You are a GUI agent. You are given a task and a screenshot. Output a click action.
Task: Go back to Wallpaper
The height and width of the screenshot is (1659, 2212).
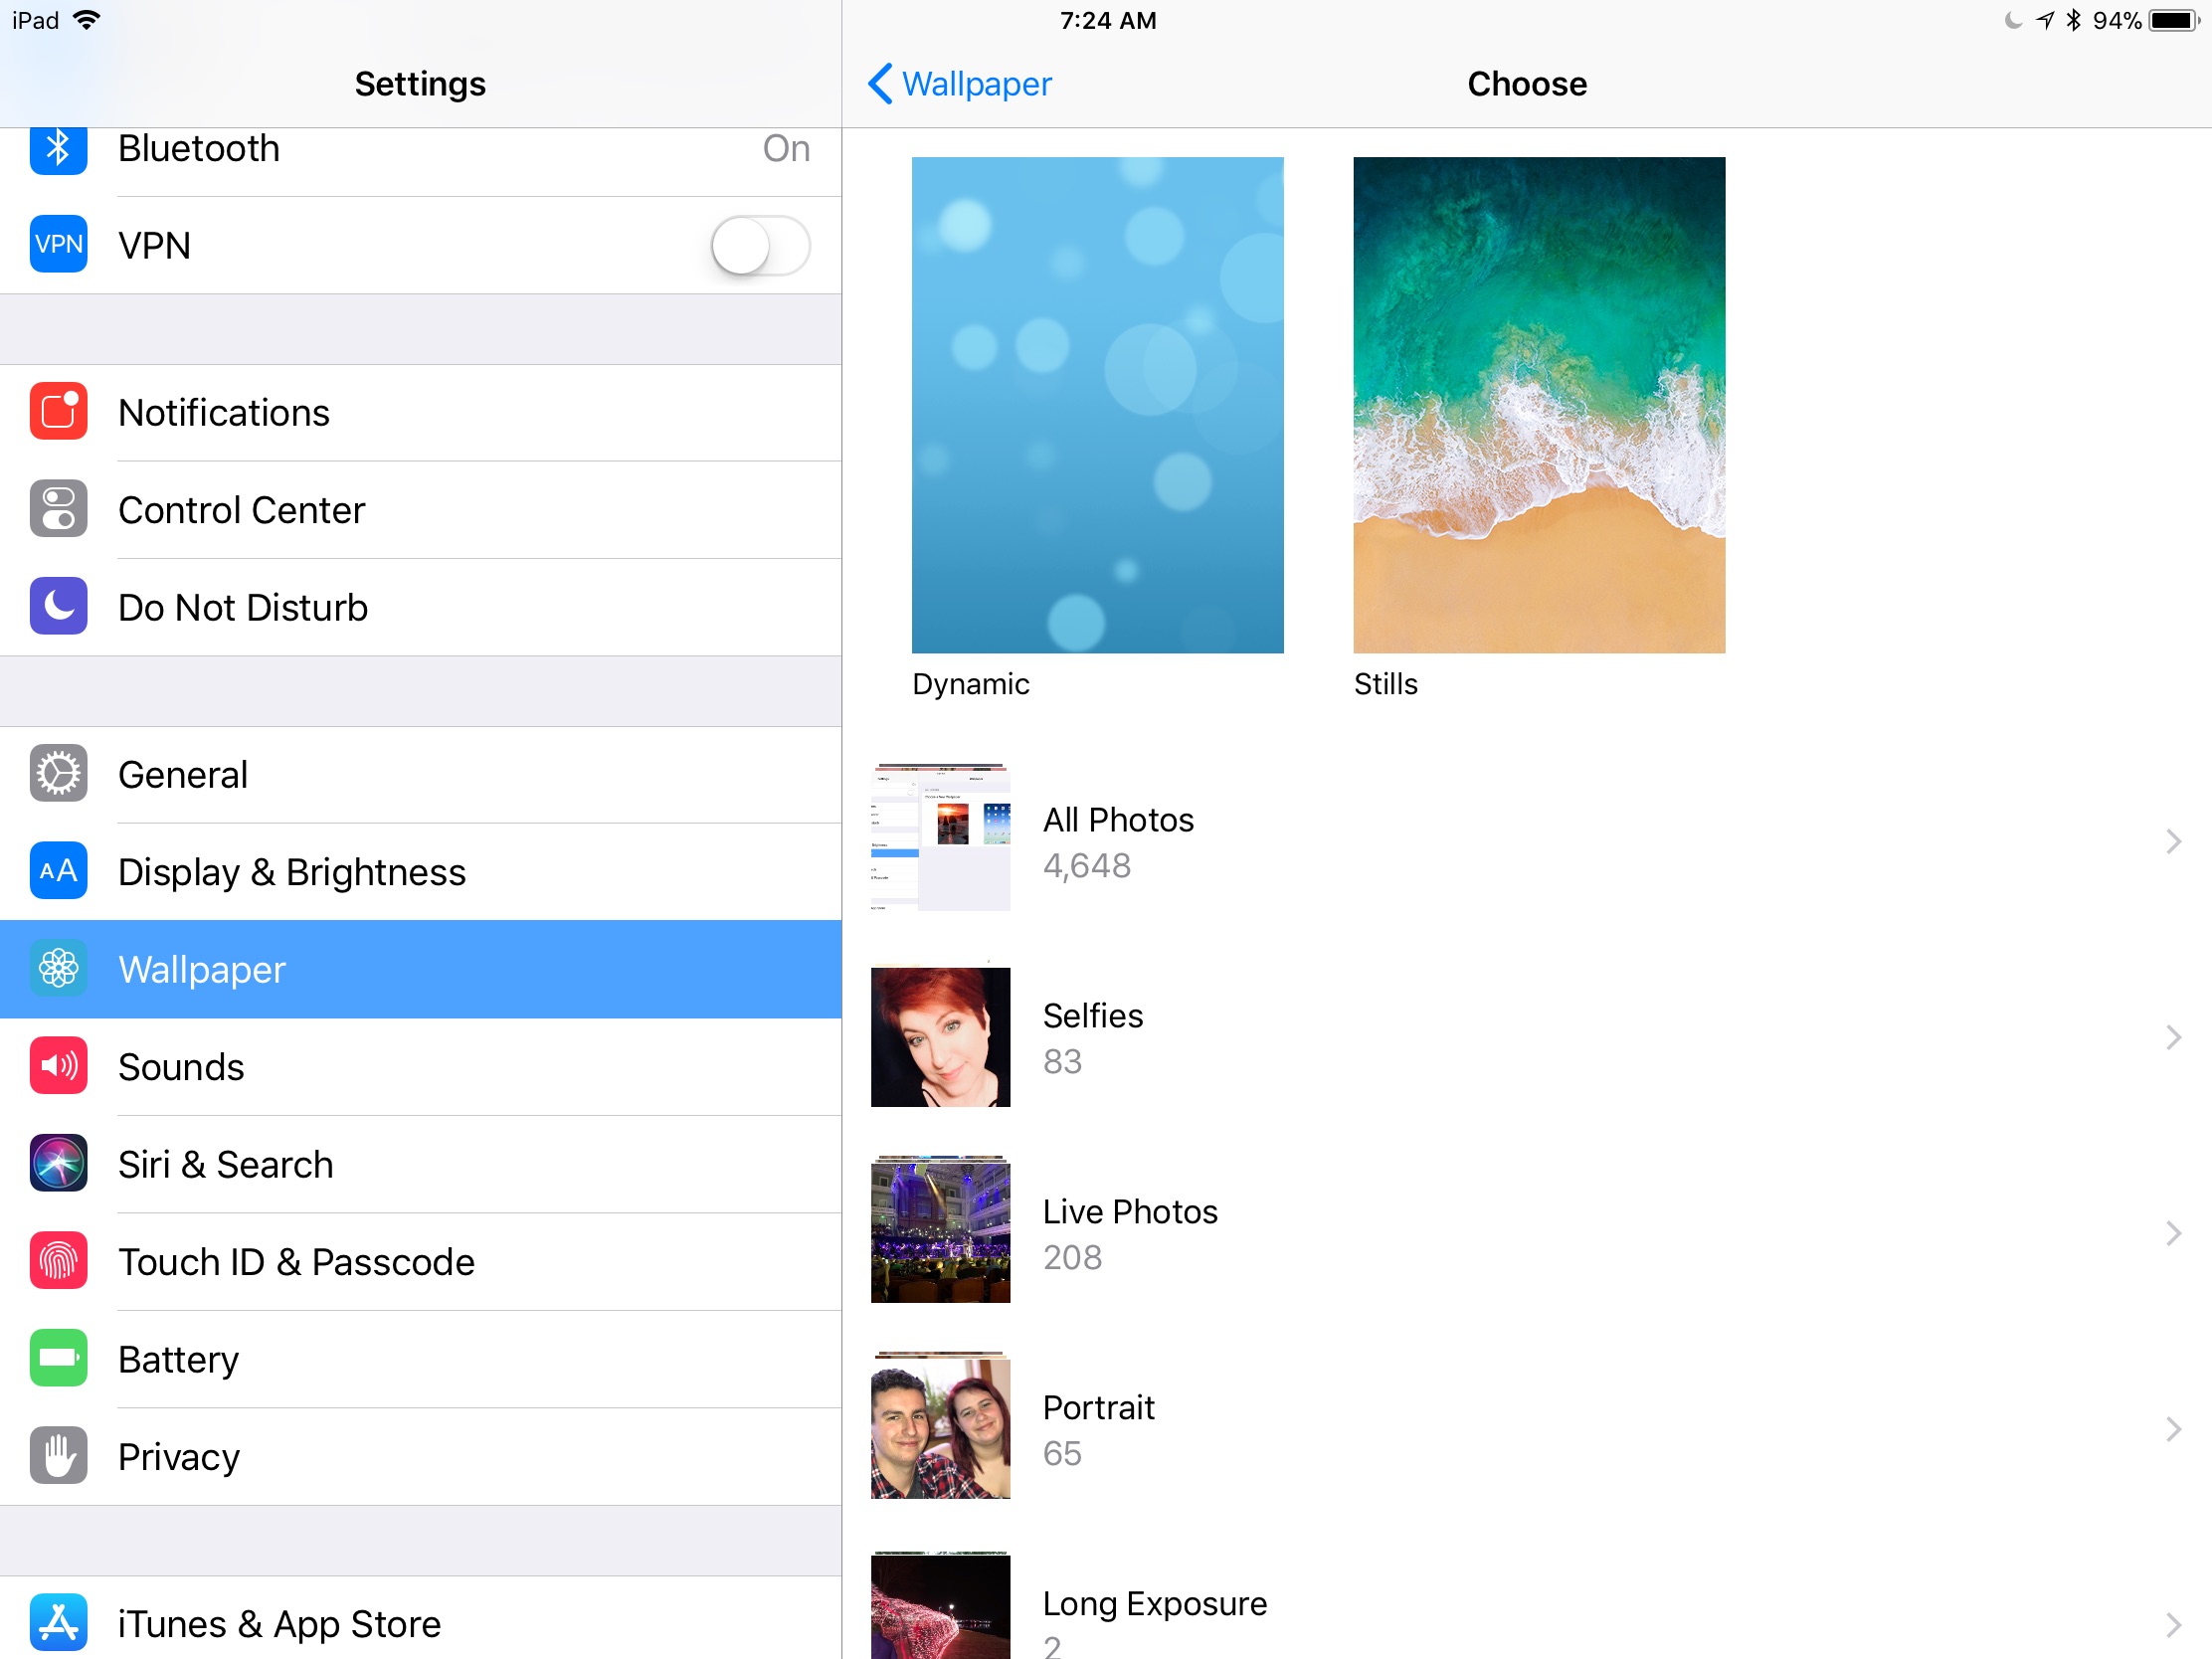click(x=959, y=84)
